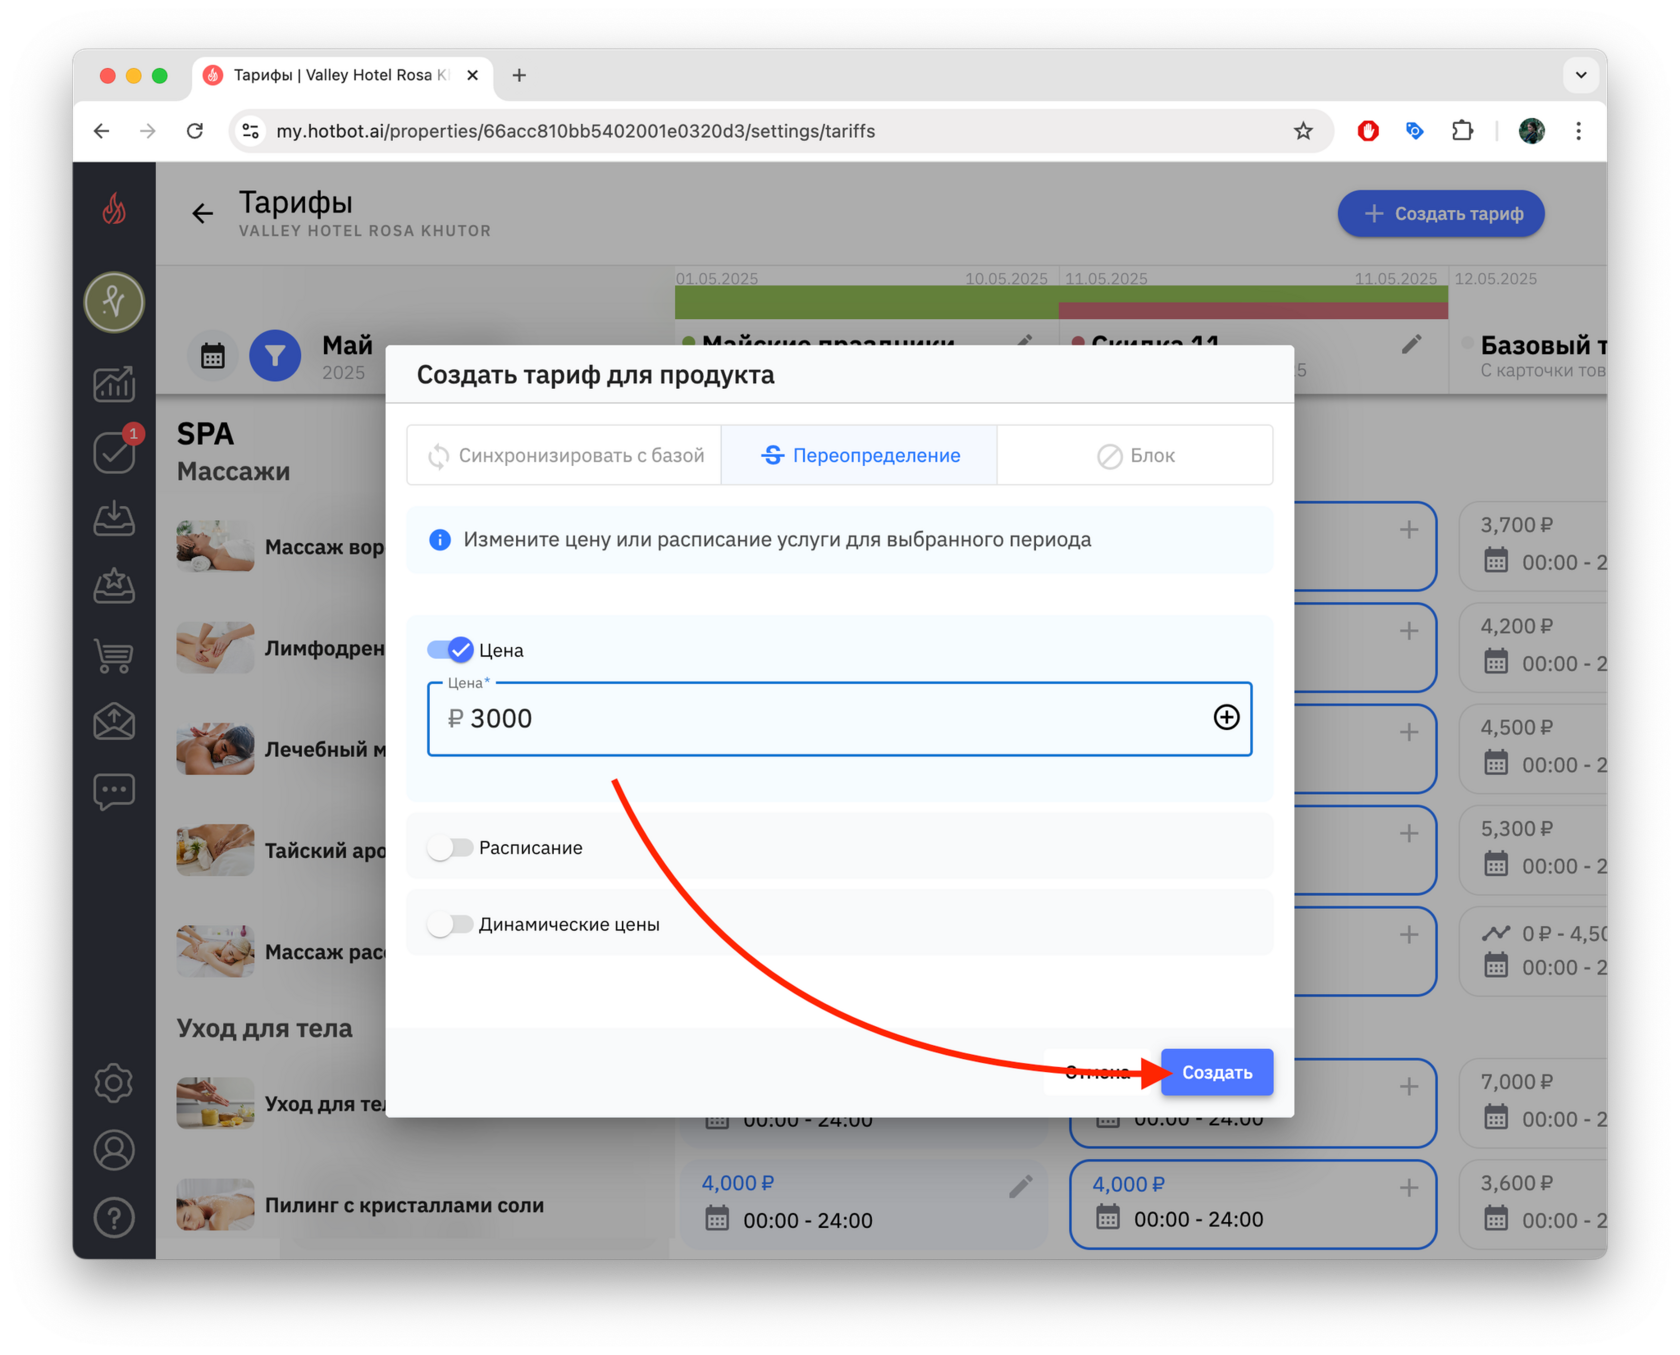
Task: Click plus in Пилинг с кристаллами соли row
Action: tap(1409, 1187)
